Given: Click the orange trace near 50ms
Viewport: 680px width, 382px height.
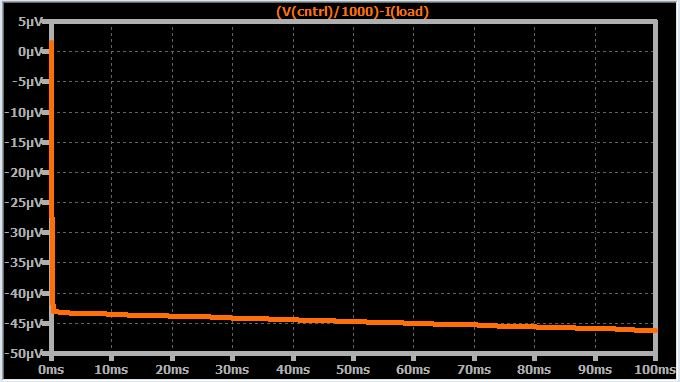Looking at the screenshot, I should (353, 321).
